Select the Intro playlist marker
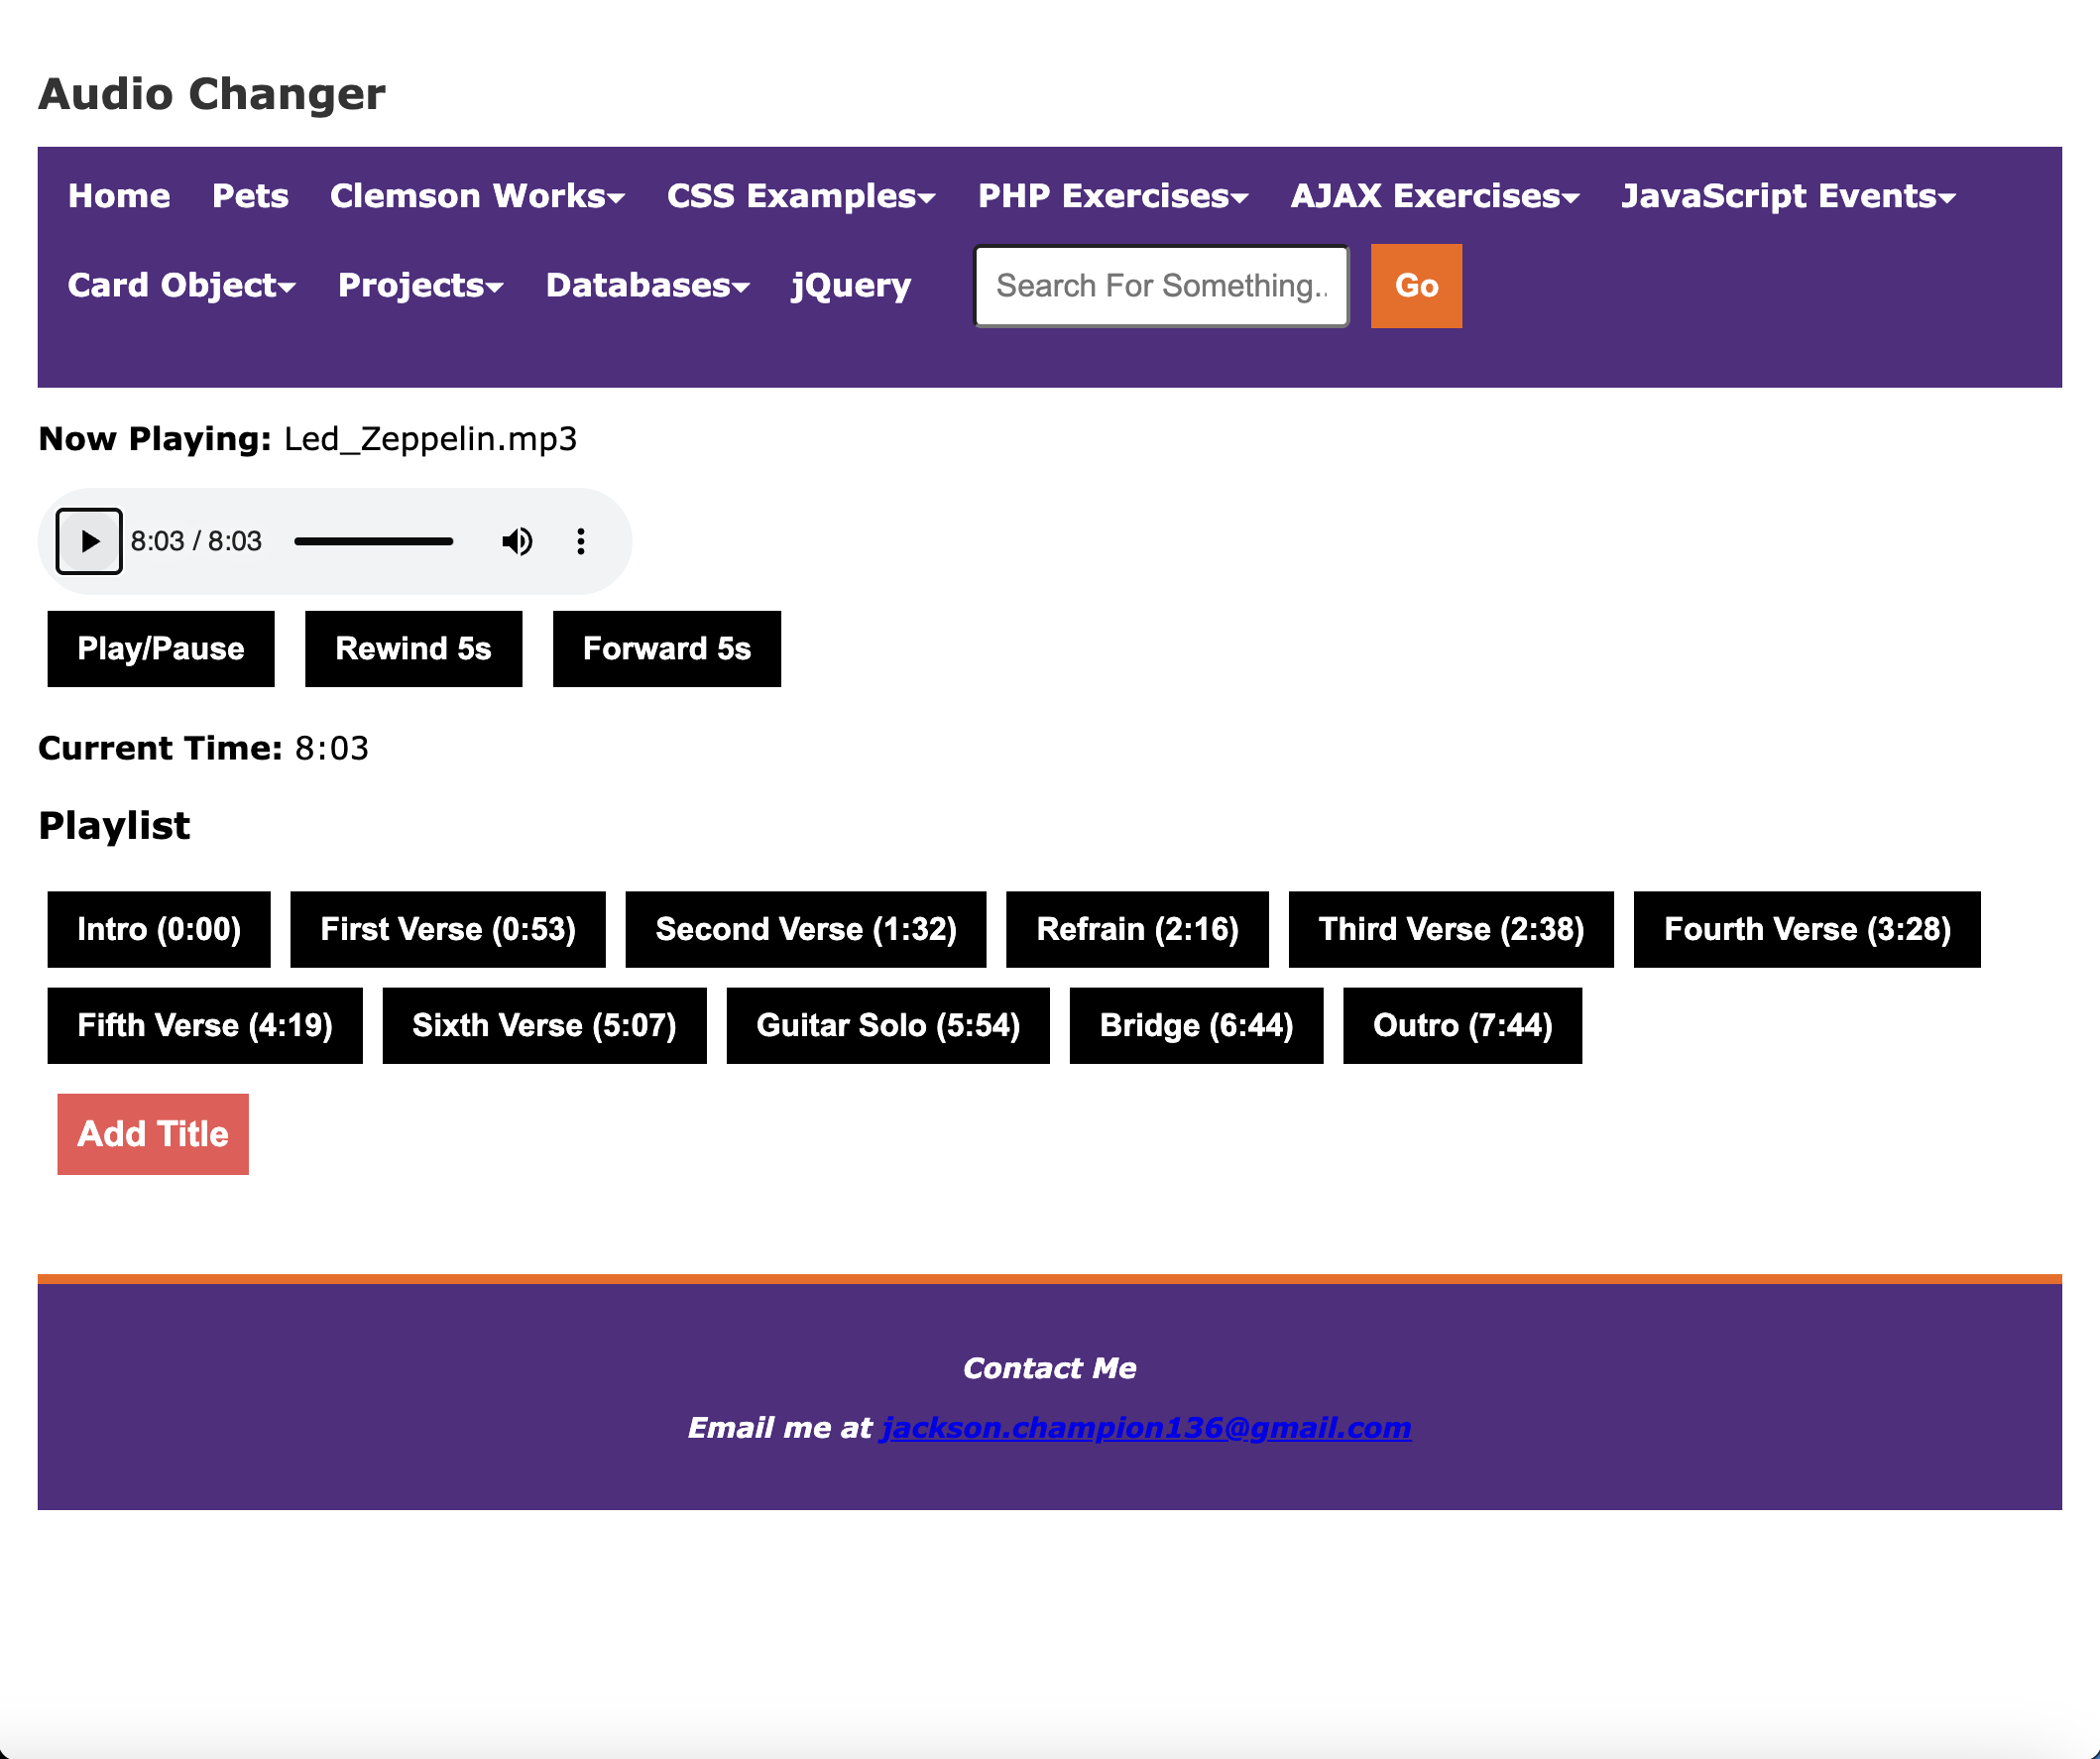 pos(158,929)
